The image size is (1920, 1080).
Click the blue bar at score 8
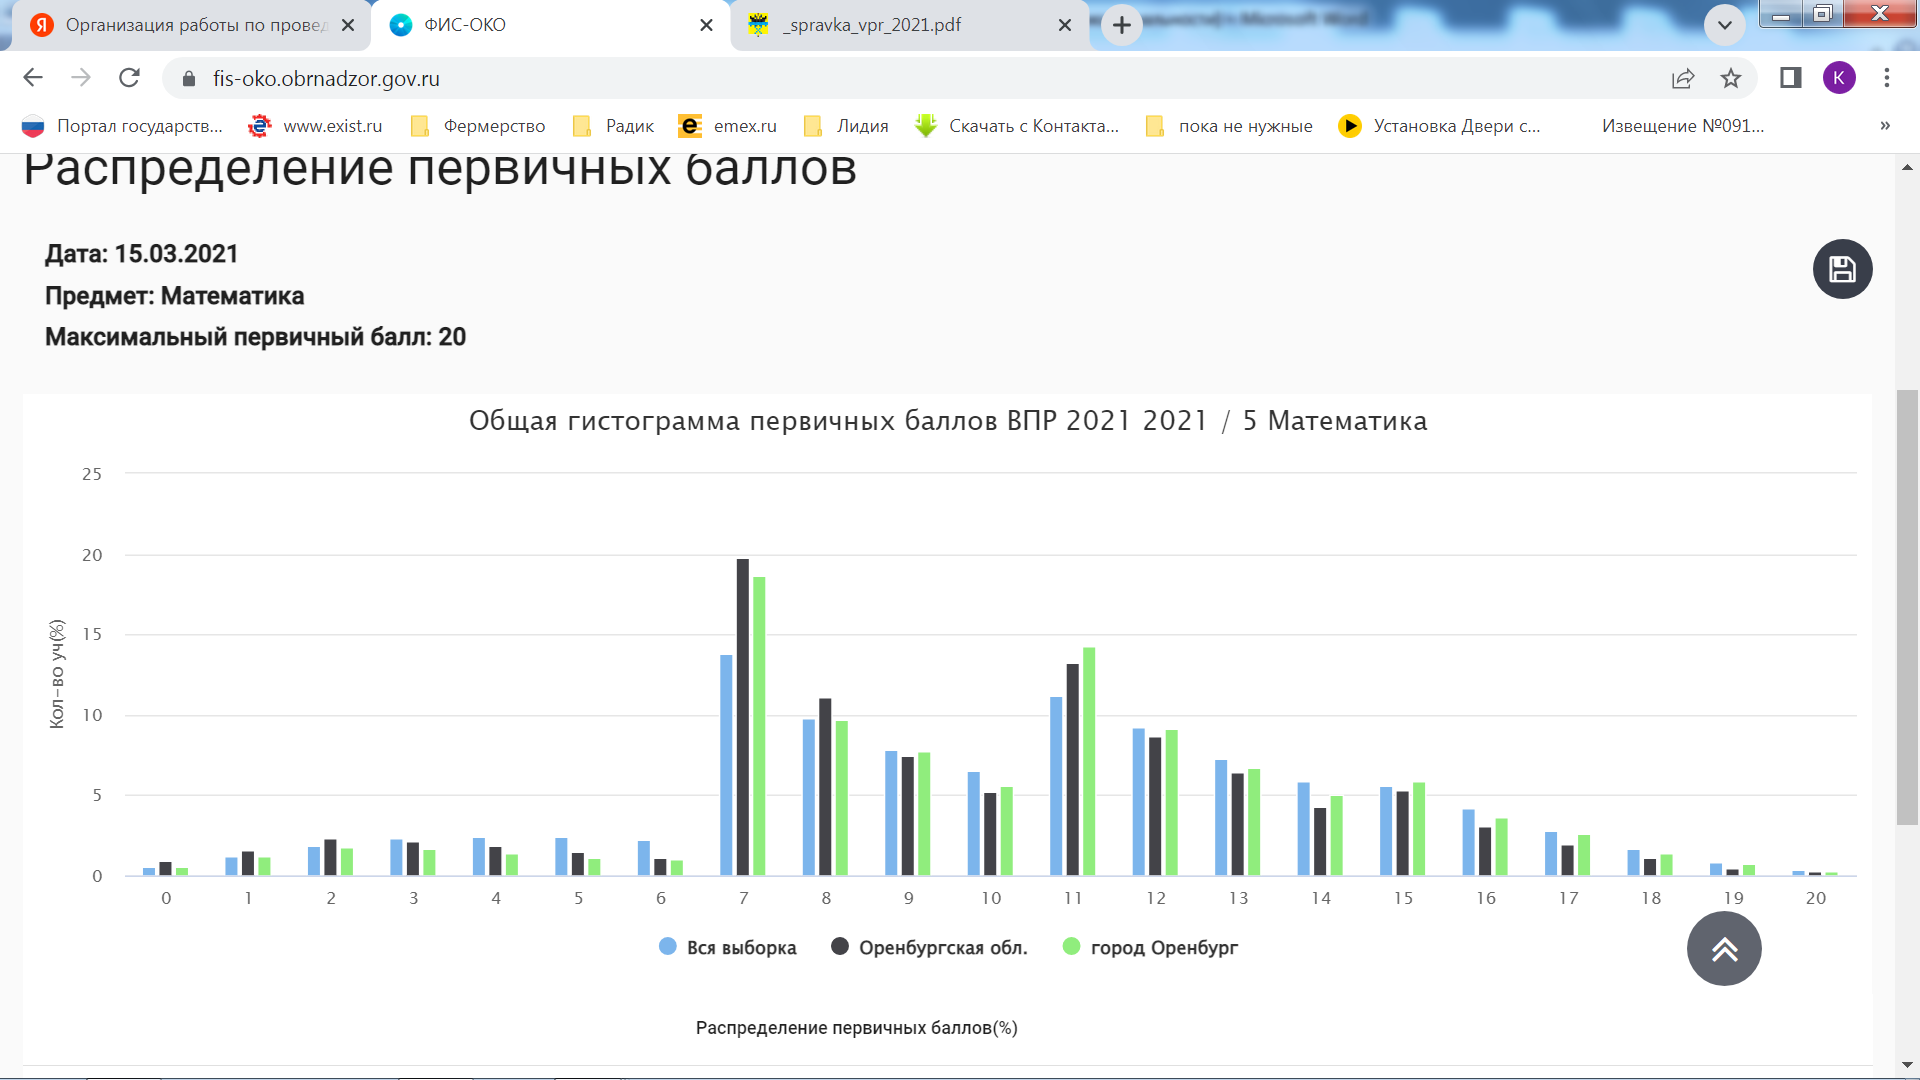(x=809, y=798)
